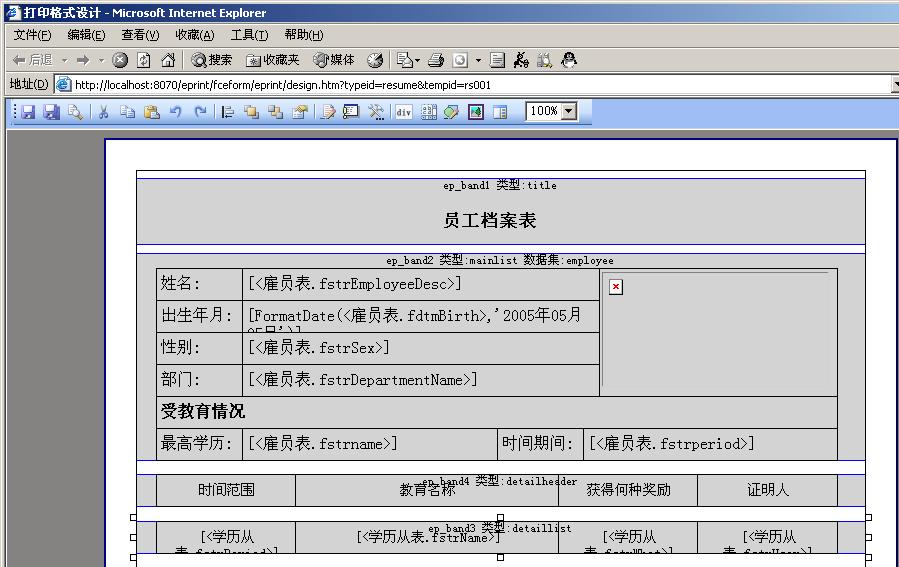Image resolution: width=899 pixels, height=567 pixels.
Task: Select the broken image placeholder
Action: point(616,287)
